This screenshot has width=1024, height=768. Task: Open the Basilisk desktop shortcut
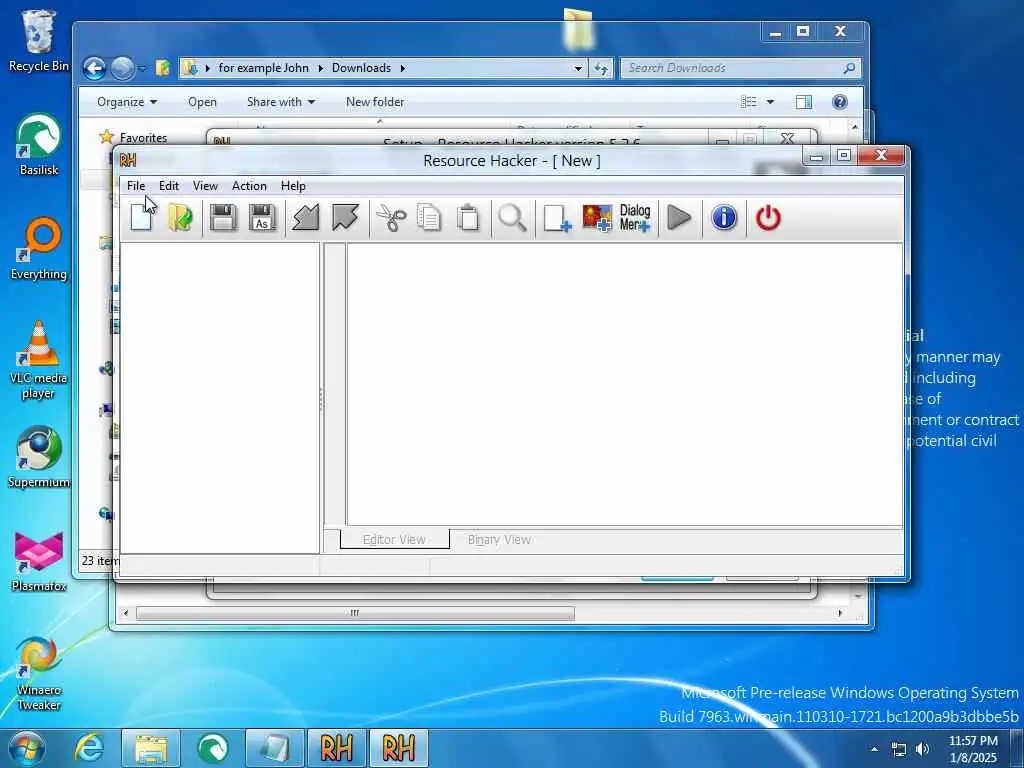click(39, 144)
